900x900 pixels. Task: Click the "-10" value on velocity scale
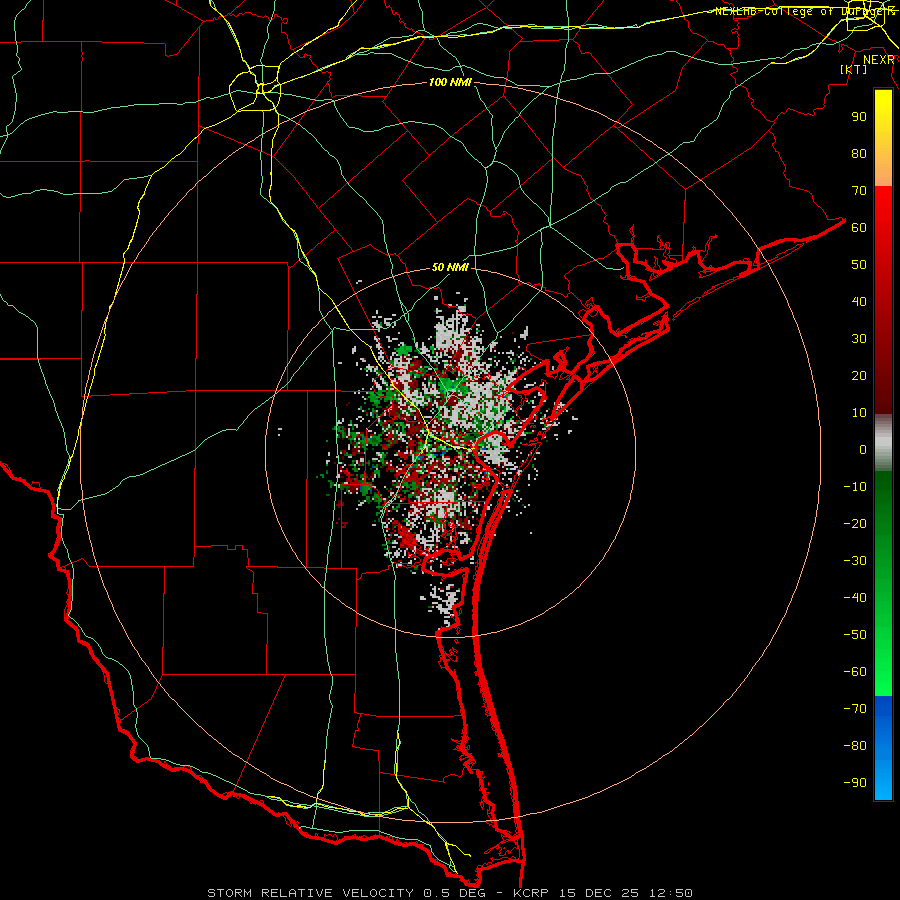(x=855, y=487)
